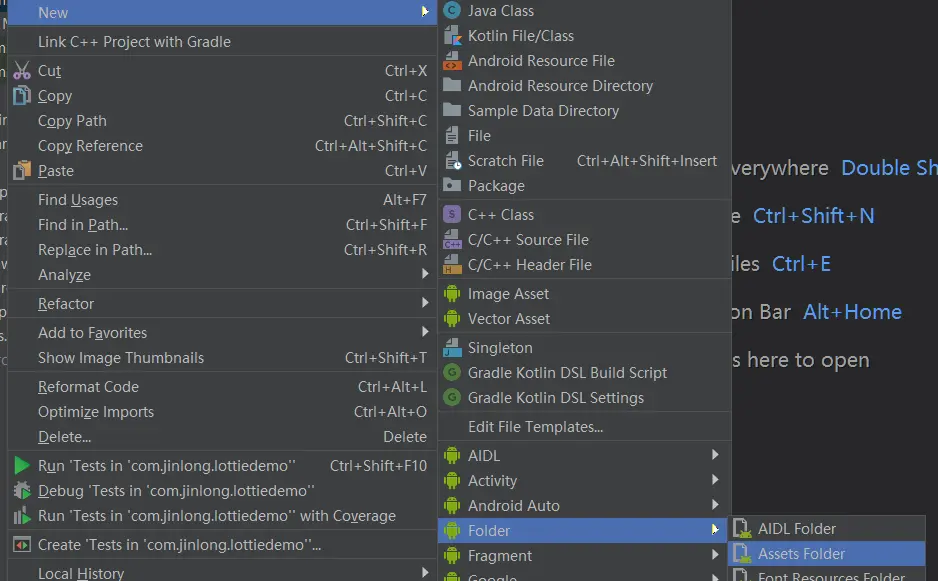938x581 pixels.
Task: Select the Android Resource File icon
Action: [x=451, y=61]
